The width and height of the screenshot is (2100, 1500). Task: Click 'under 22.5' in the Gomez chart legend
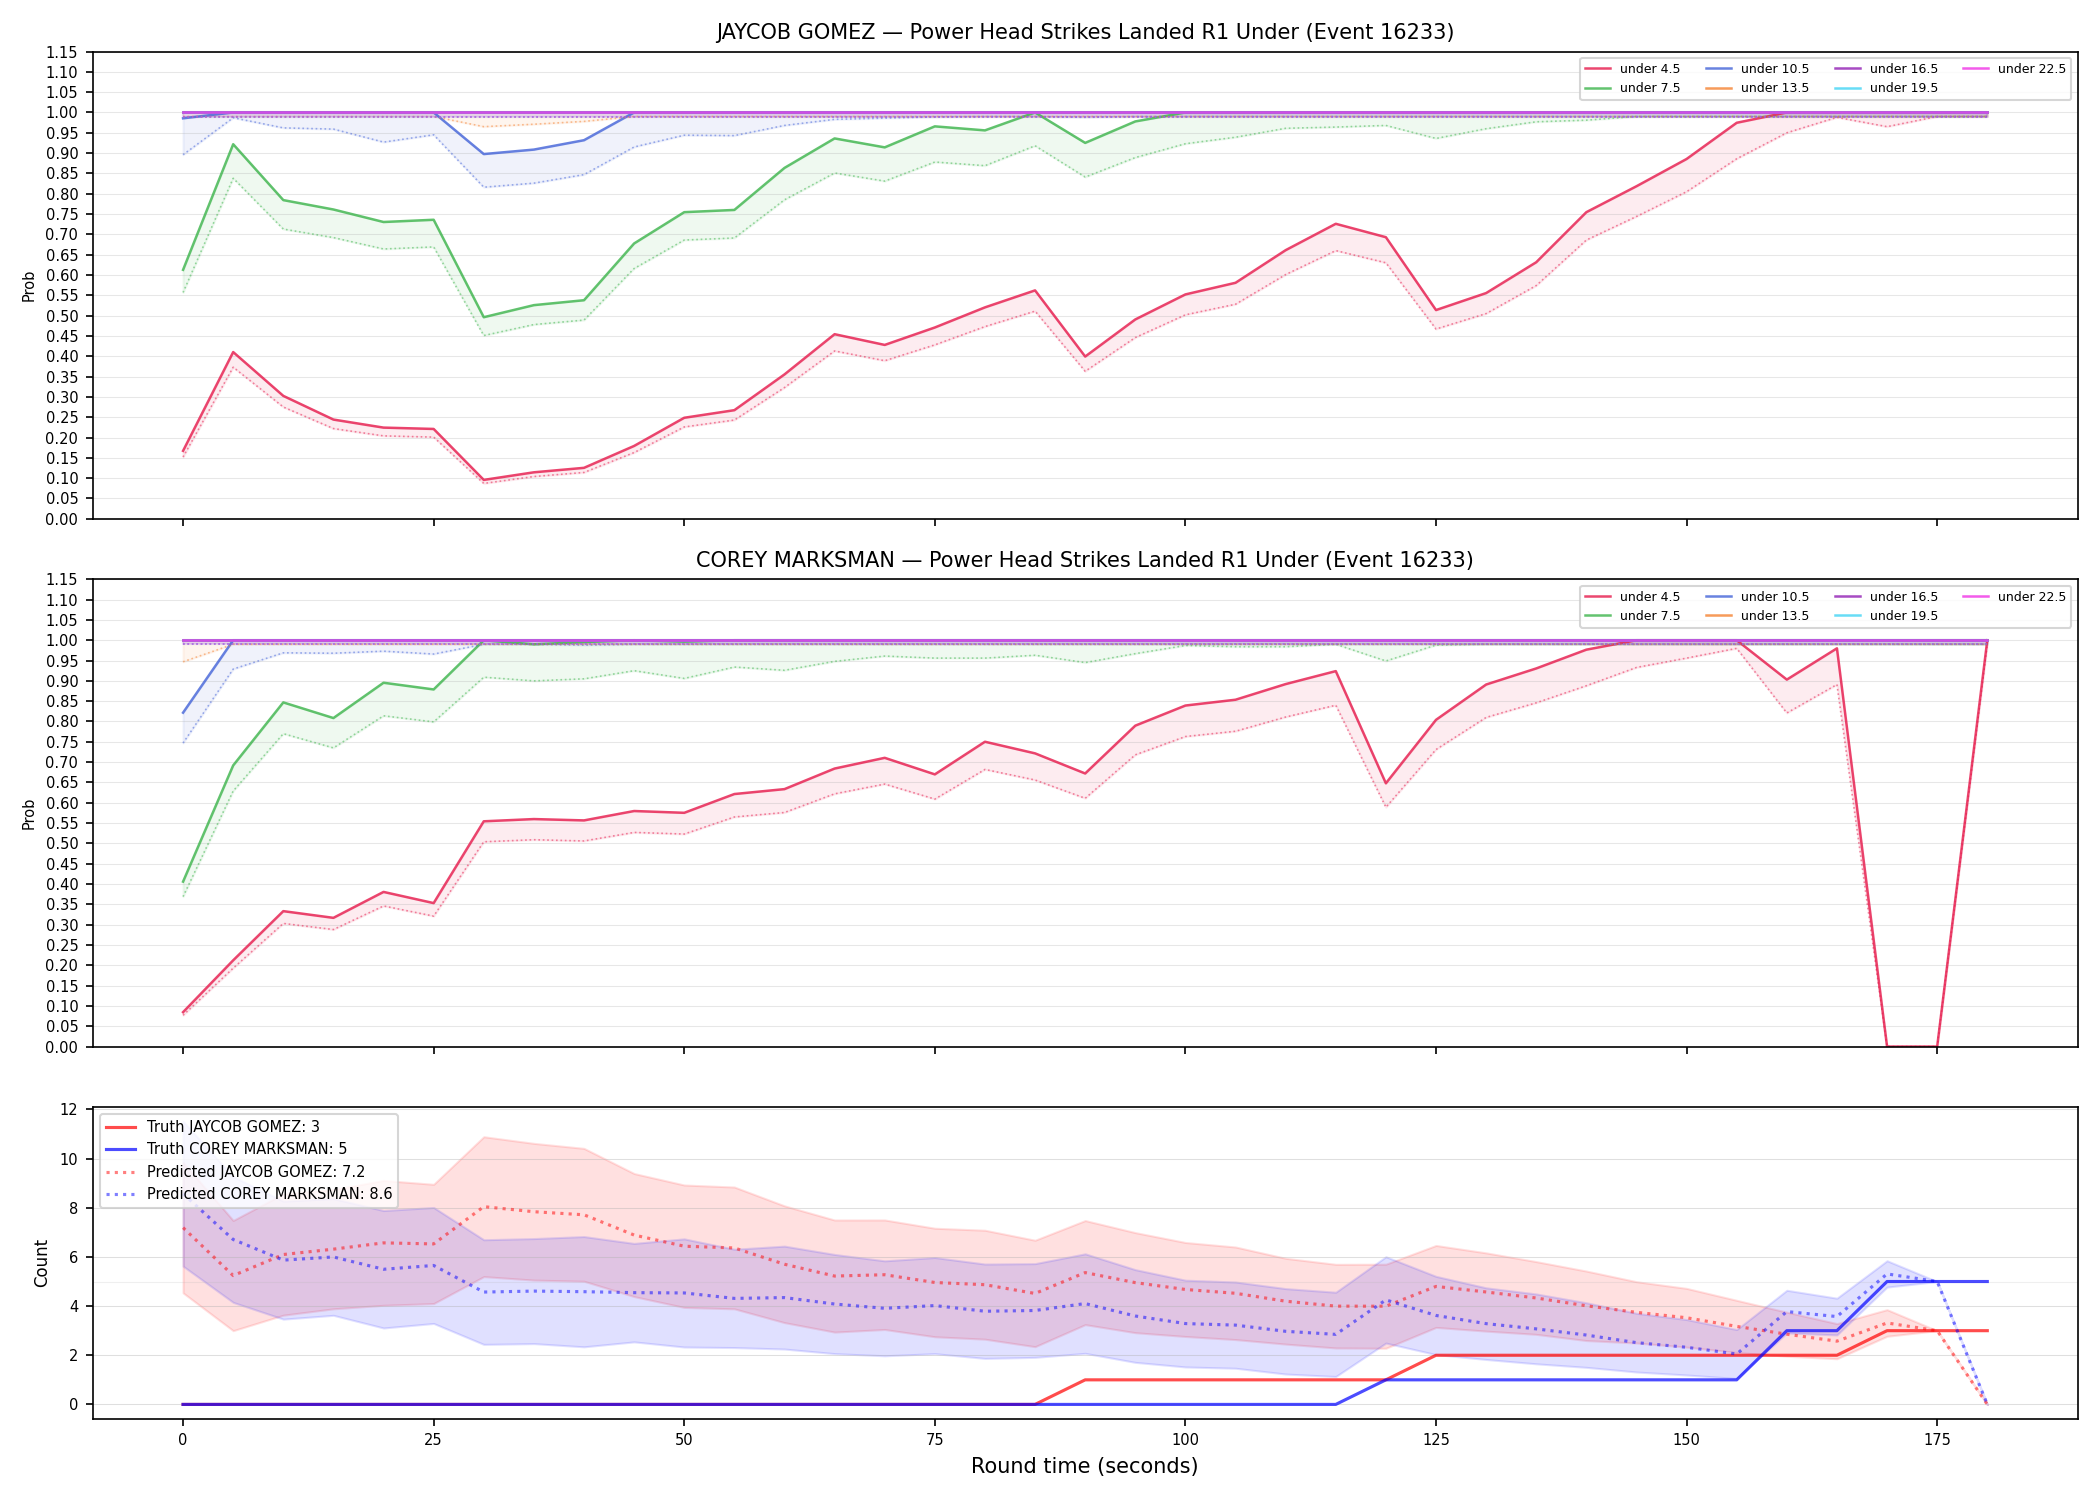point(2032,69)
